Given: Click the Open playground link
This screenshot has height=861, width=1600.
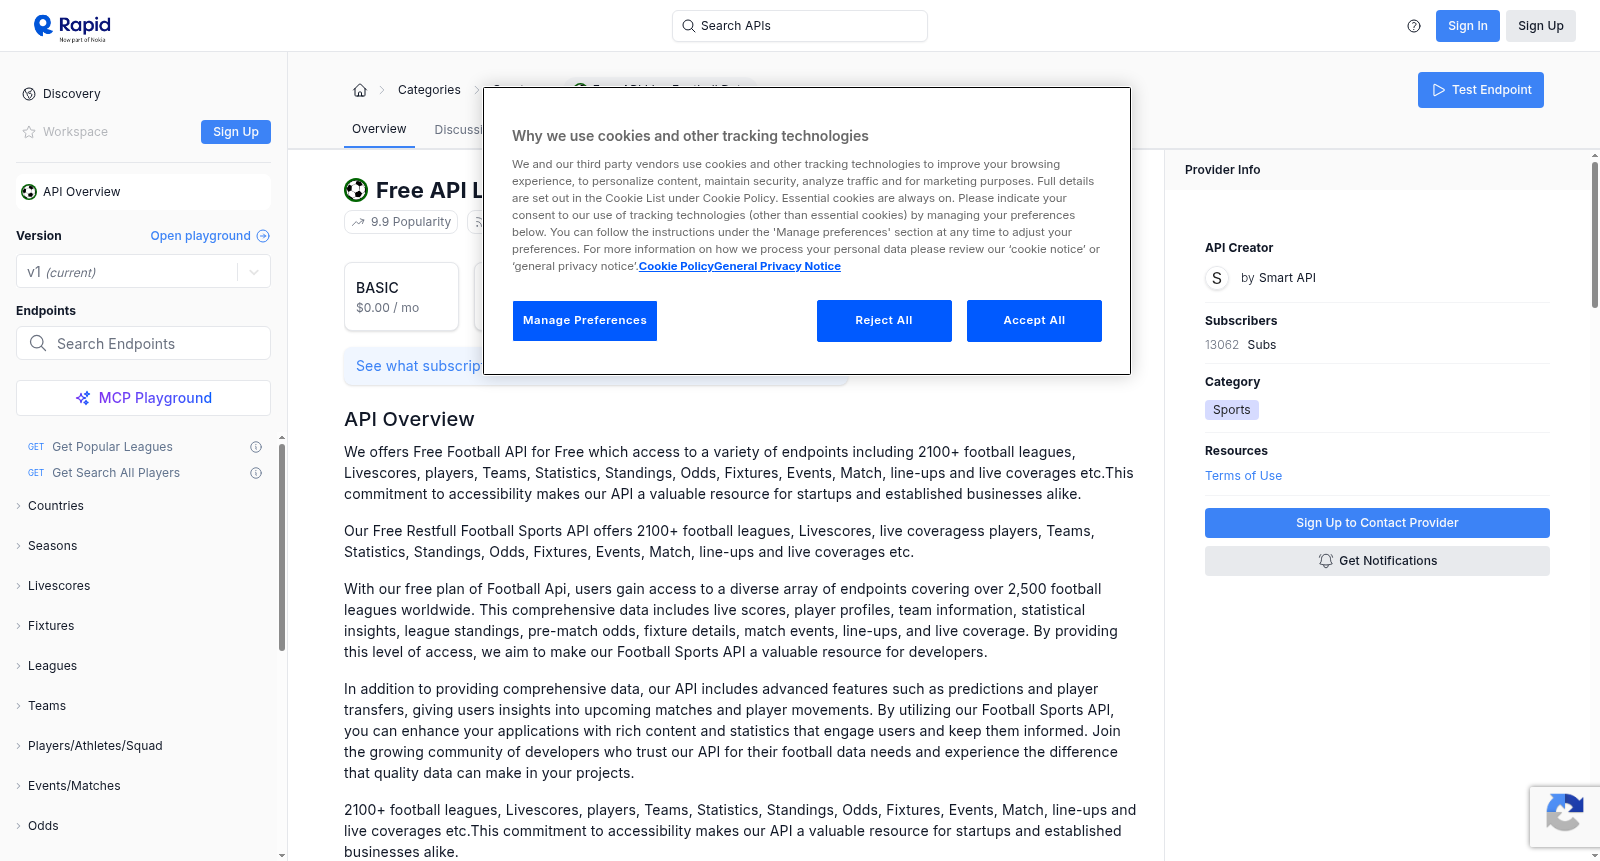Looking at the screenshot, I should pos(210,236).
